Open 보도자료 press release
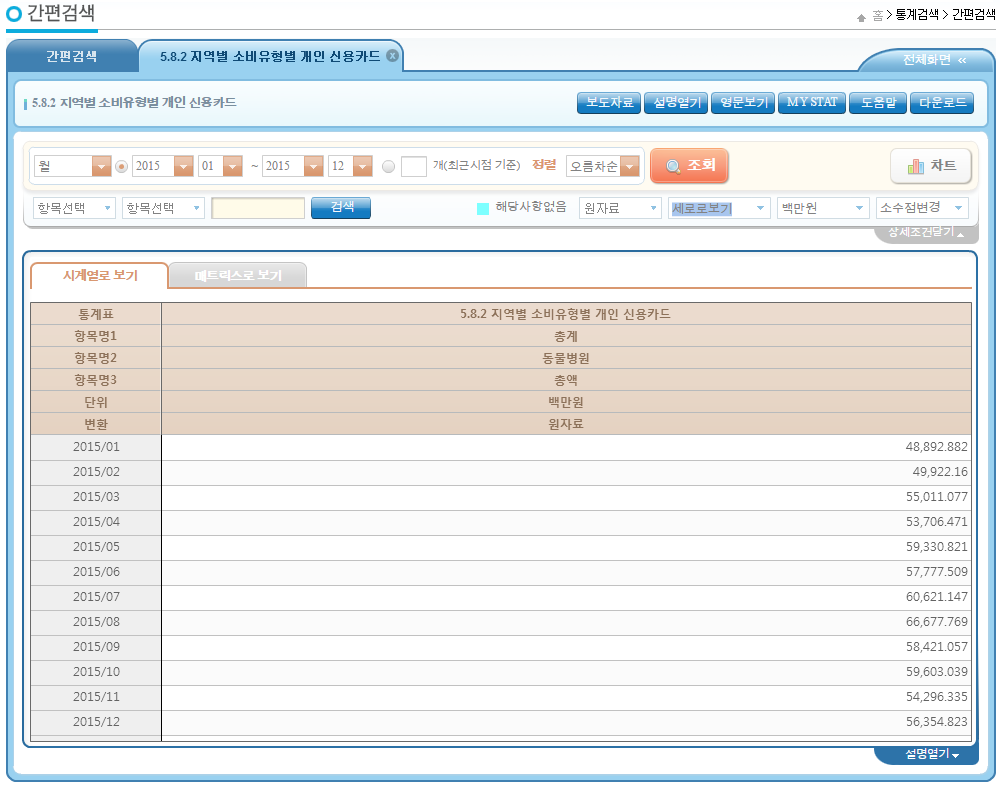Image resolution: width=1000 pixels, height=786 pixels. 609,103
